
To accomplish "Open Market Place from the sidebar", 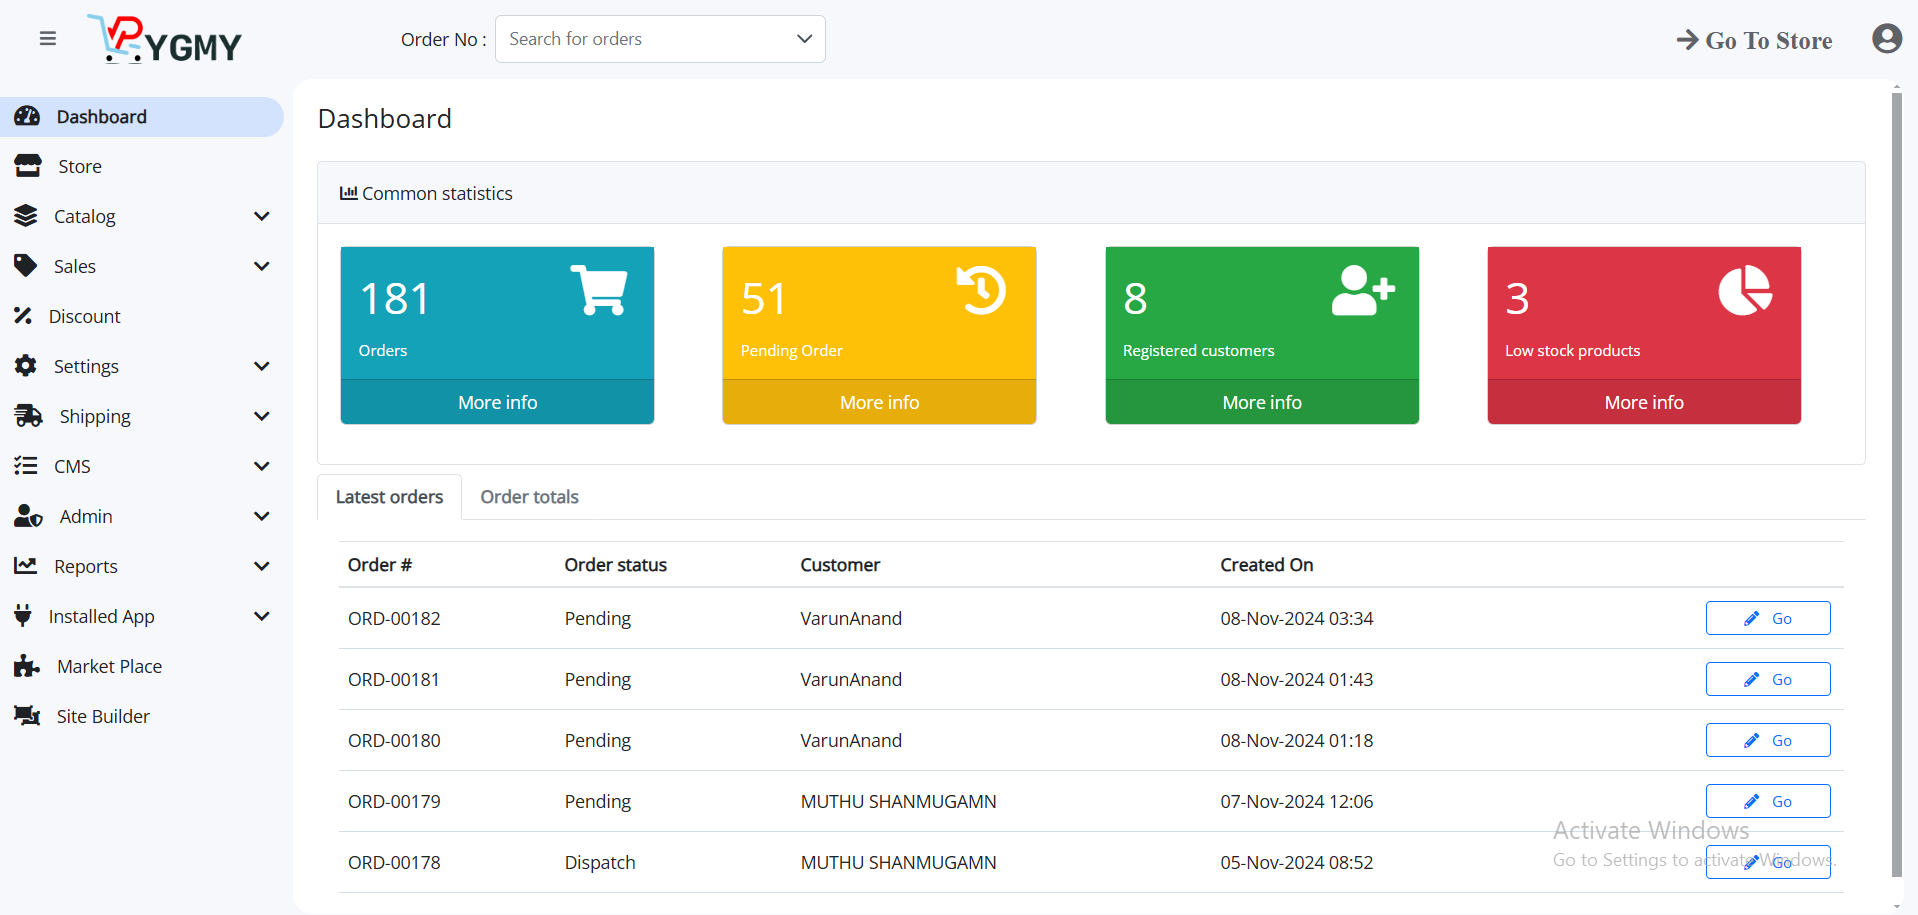I will coord(108,665).
